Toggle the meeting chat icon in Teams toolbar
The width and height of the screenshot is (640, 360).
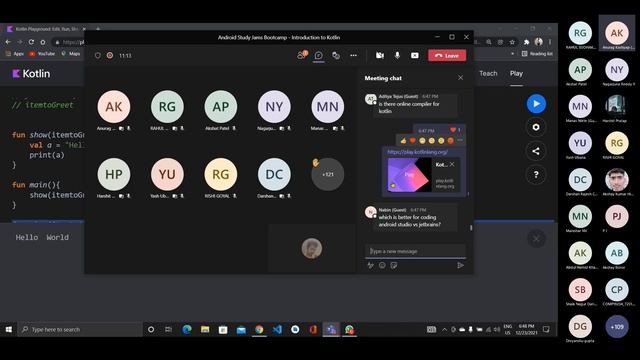tap(319, 55)
